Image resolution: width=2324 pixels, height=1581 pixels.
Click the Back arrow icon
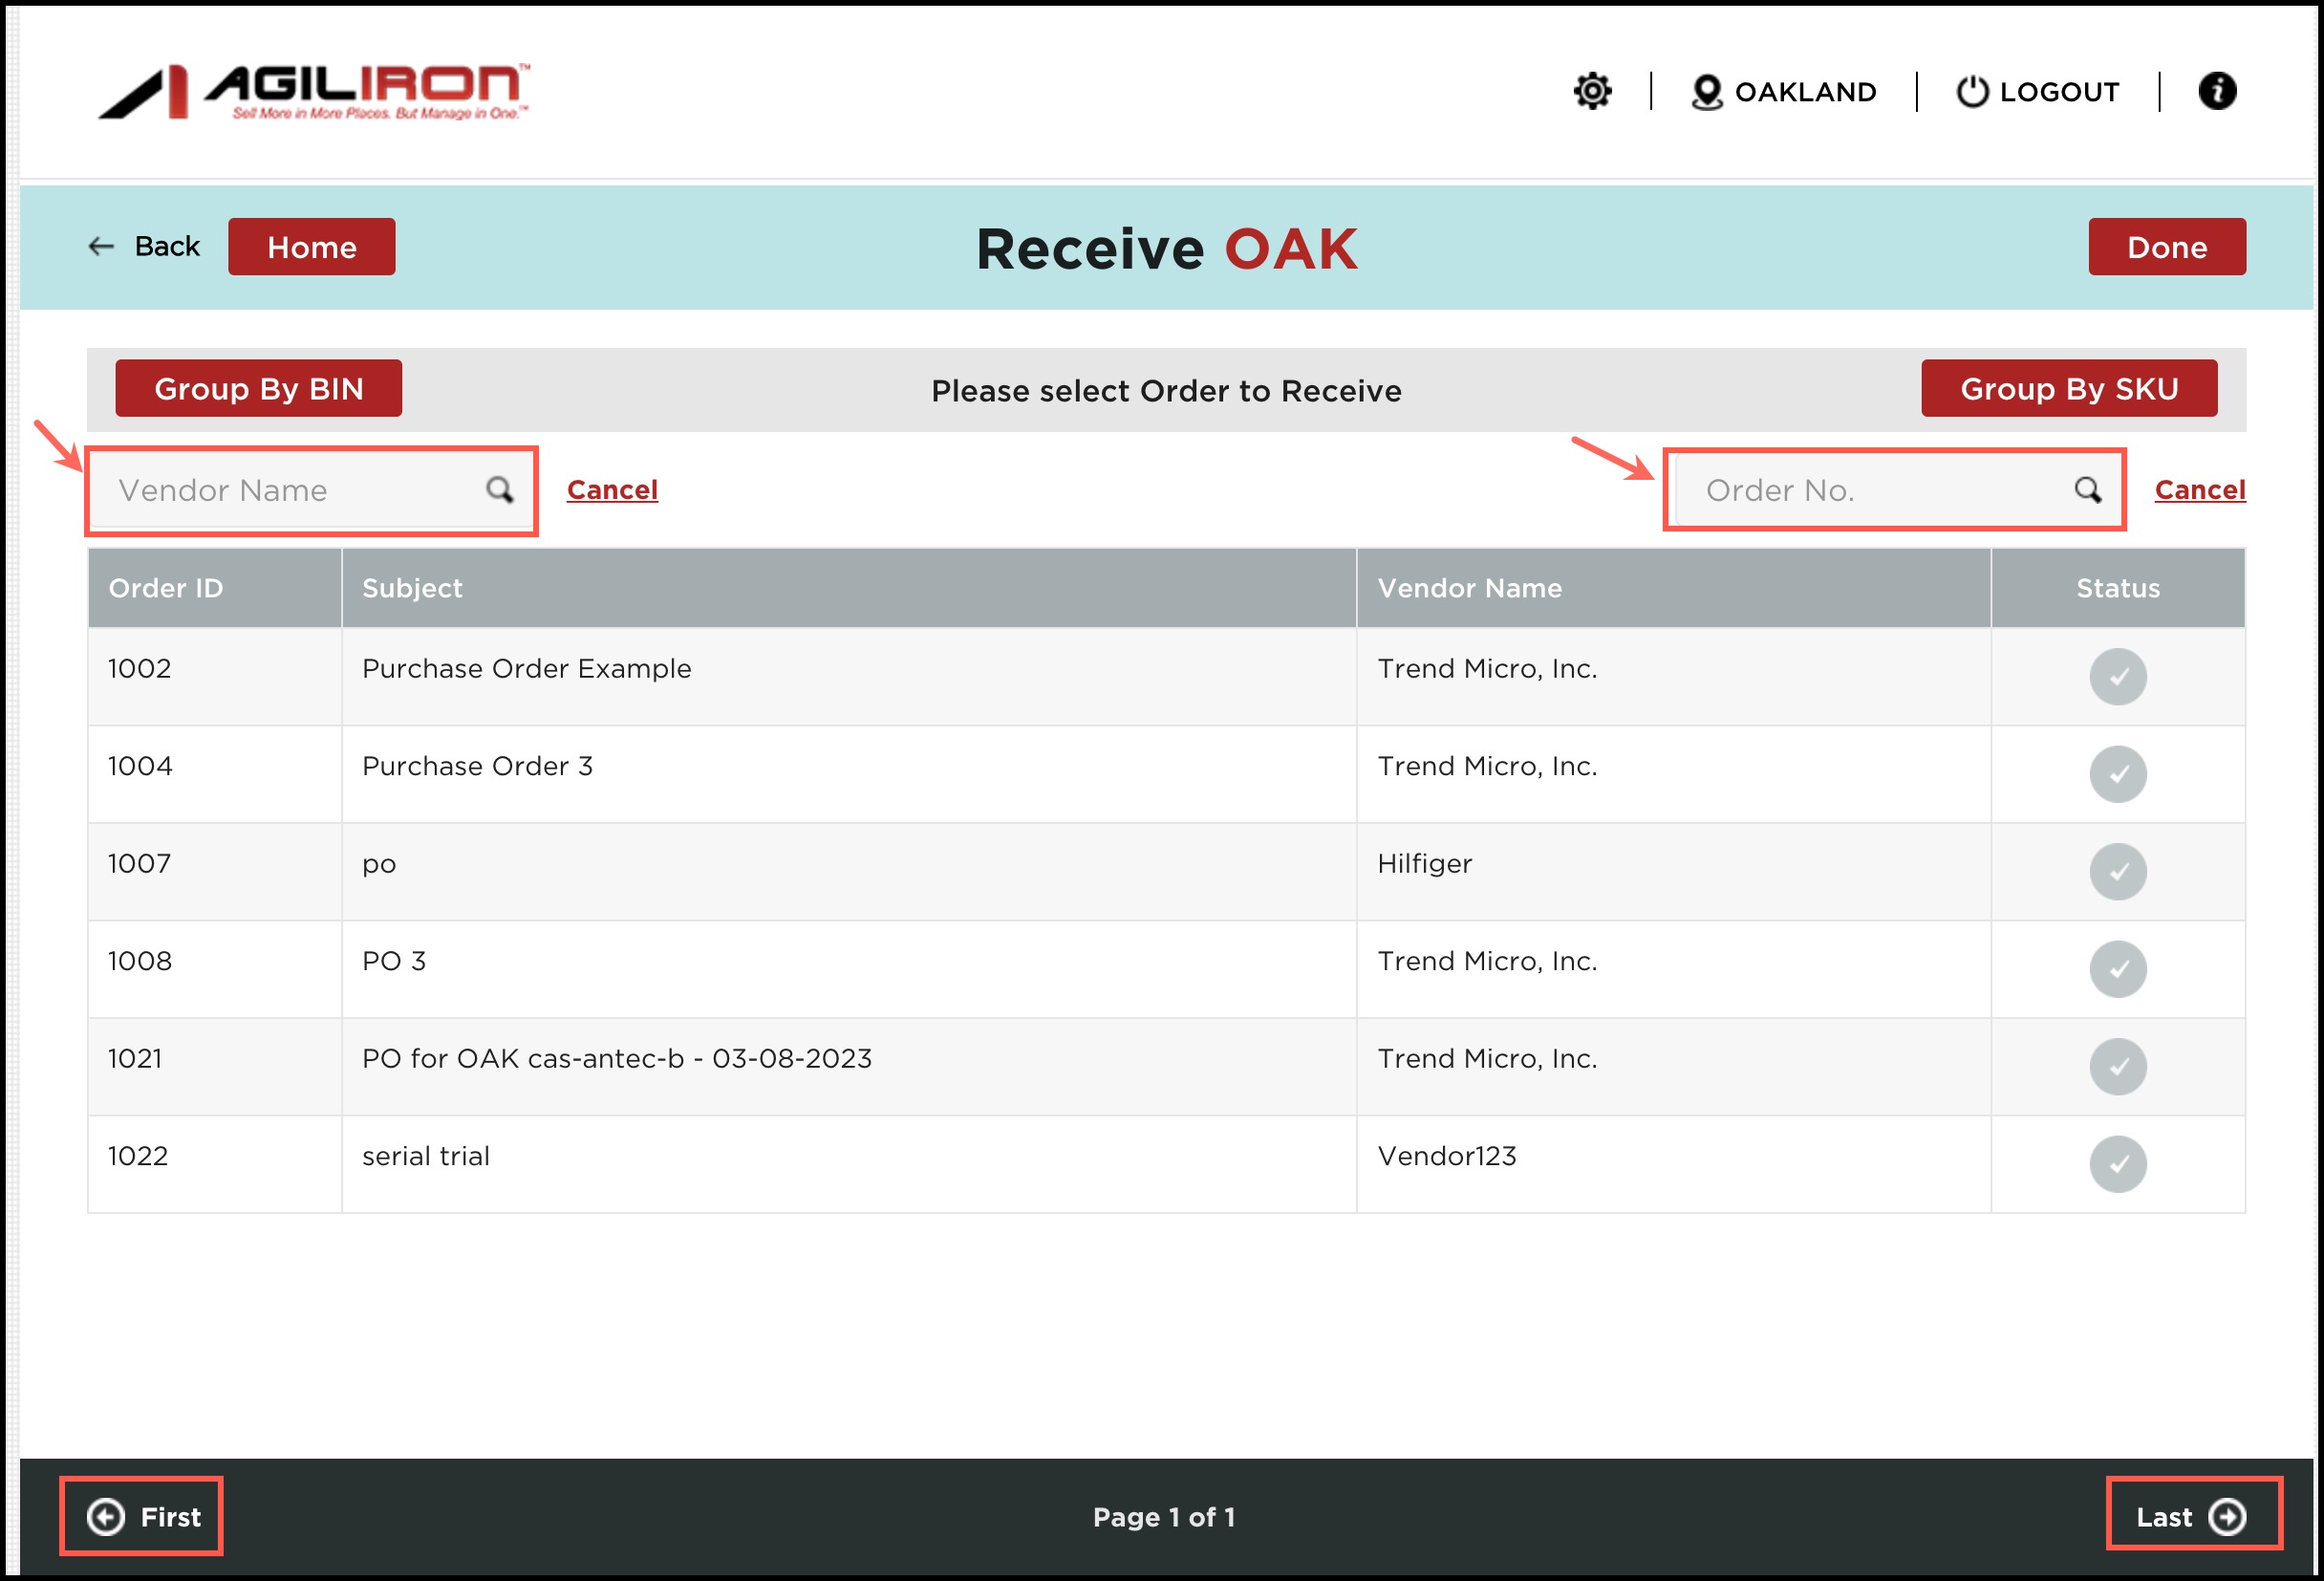[x=101, y=246]
